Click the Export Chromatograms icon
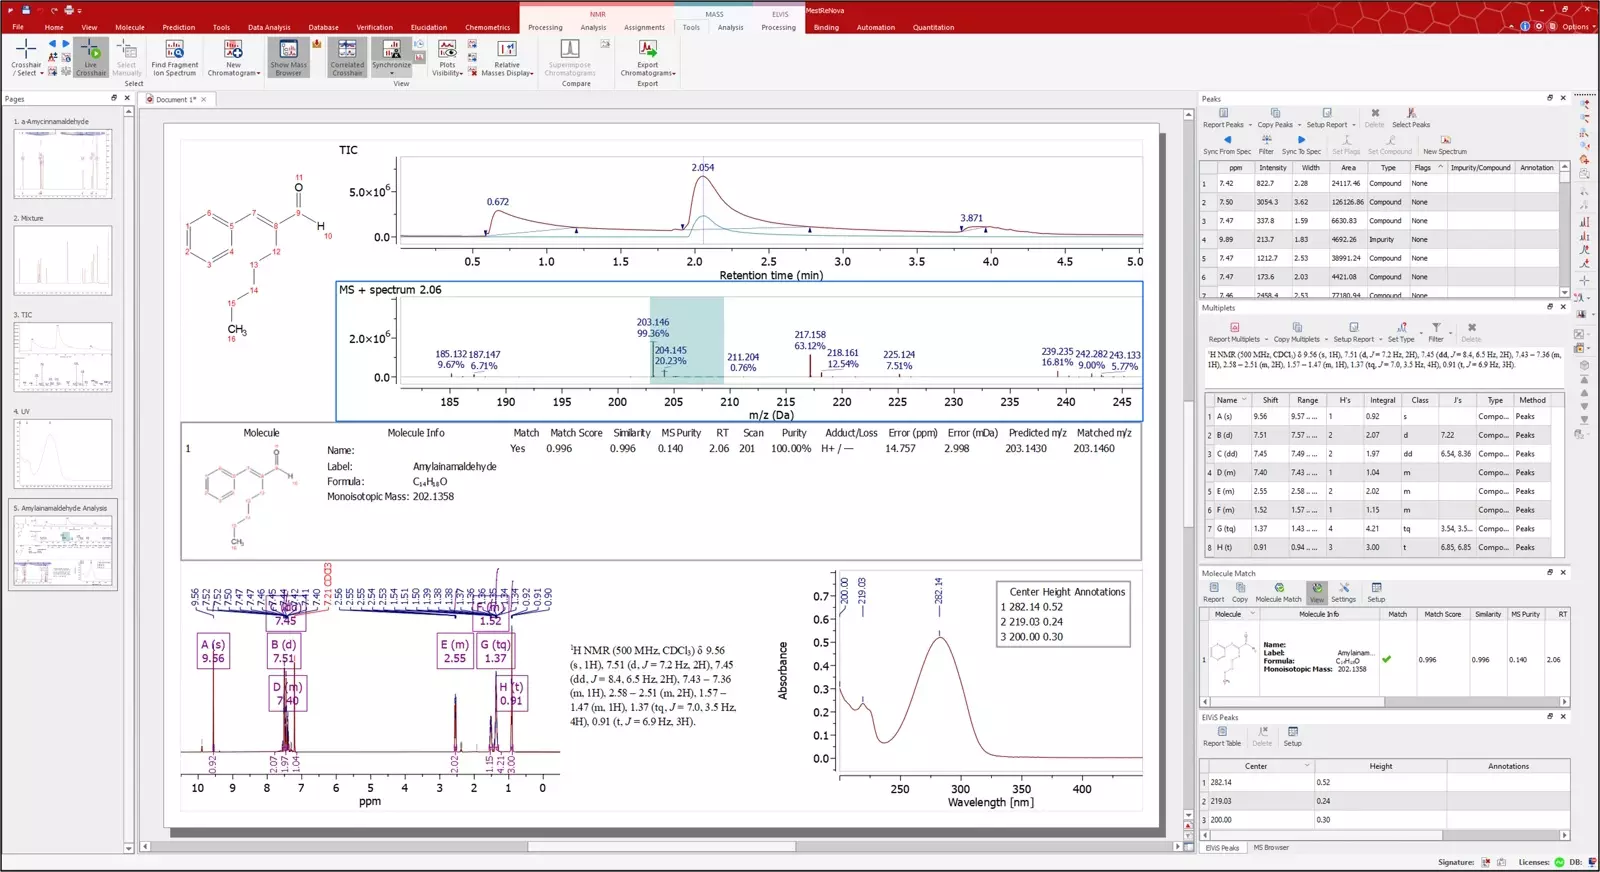The image size is (1600, 872). 648,50
